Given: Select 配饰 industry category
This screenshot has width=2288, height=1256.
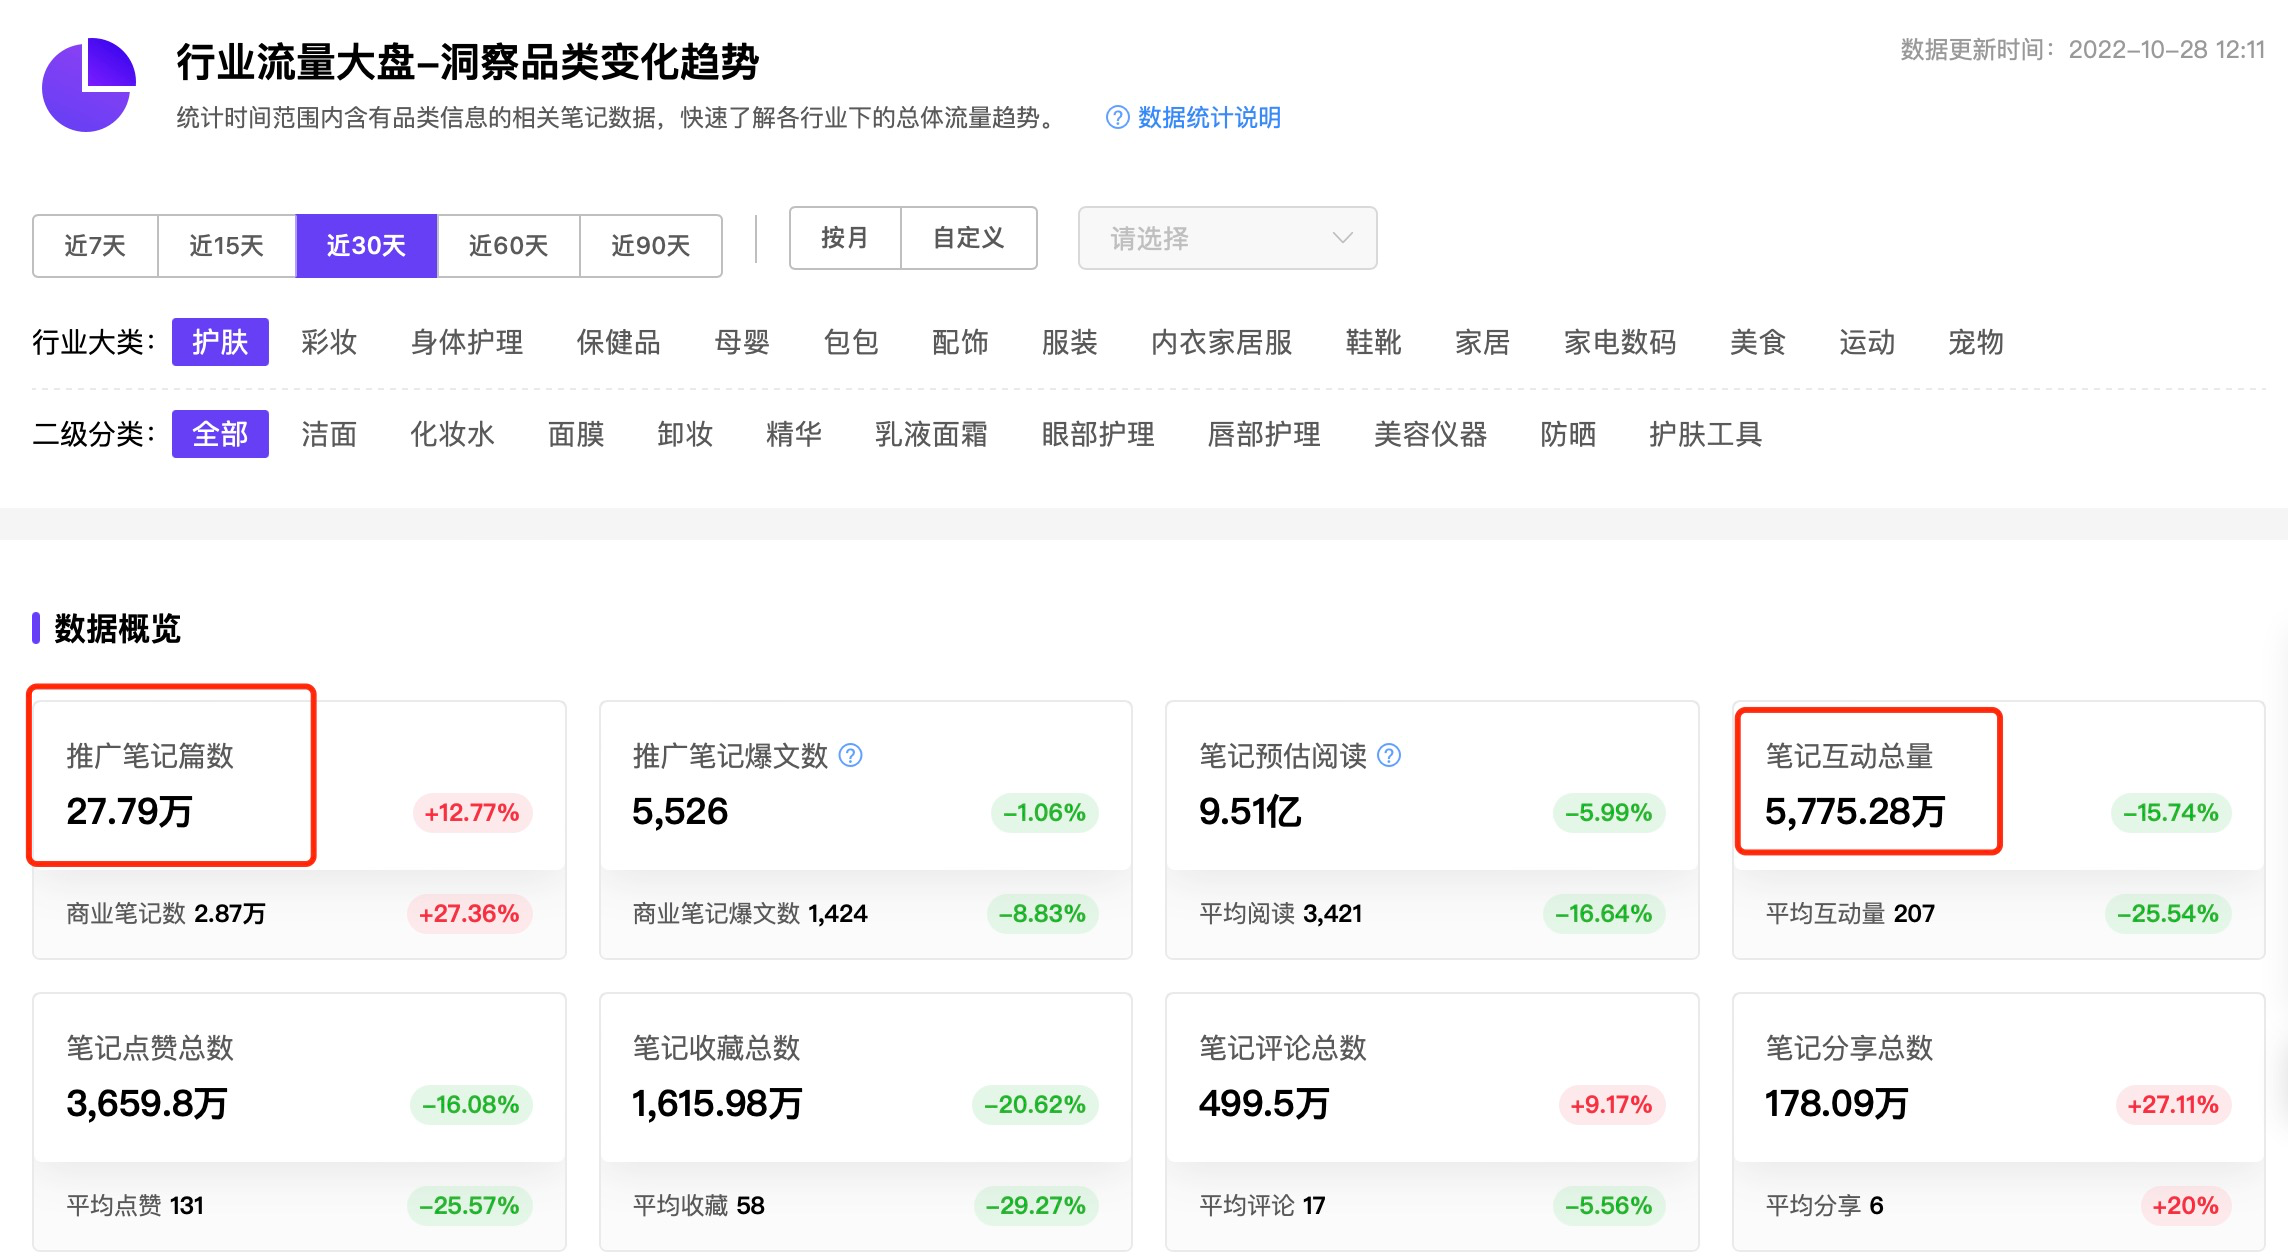Looking at the screenshot, I should (x=960, y=342).
